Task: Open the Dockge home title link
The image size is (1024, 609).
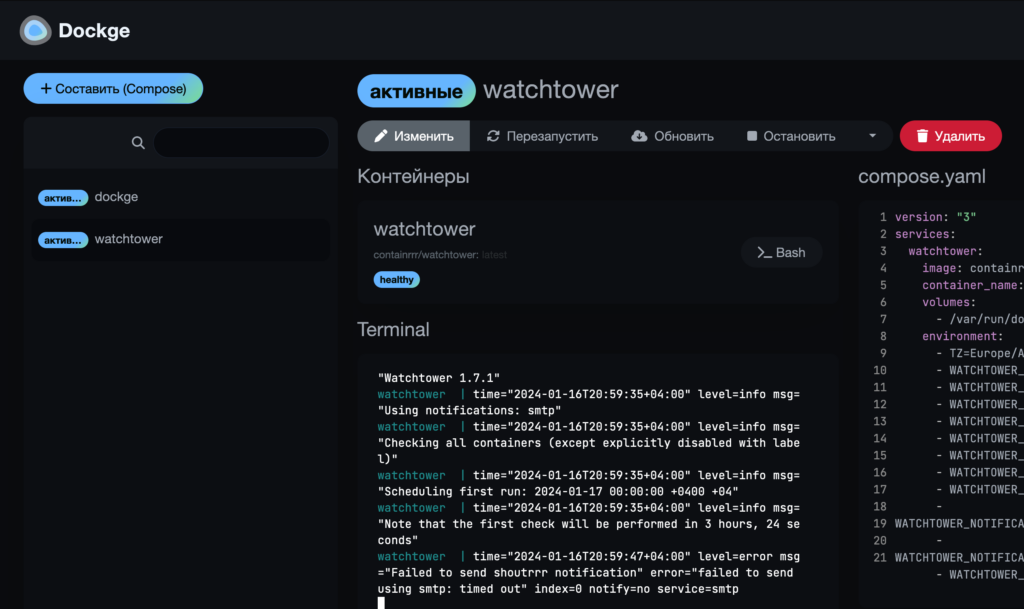Action: tap(94, 31)
